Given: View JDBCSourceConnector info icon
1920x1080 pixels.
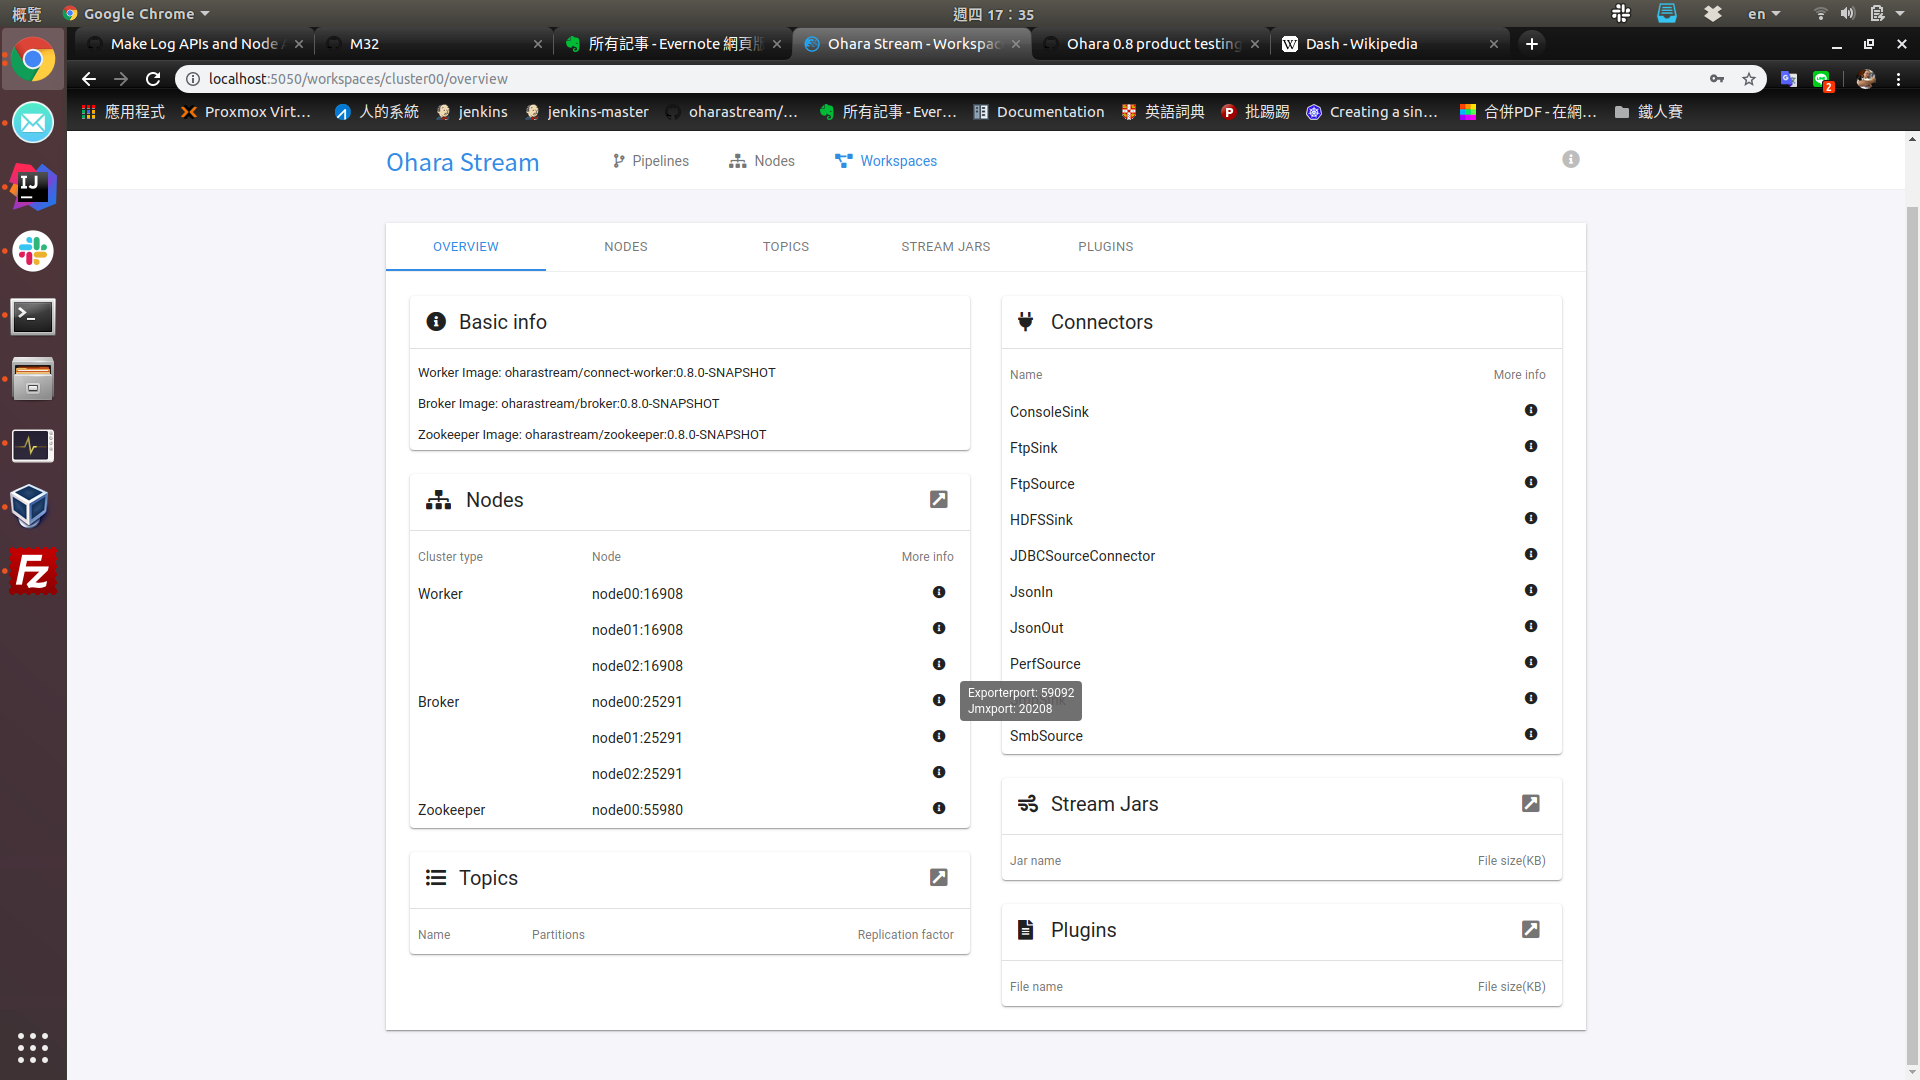Looking at the screenshot, I should 1531,555.
